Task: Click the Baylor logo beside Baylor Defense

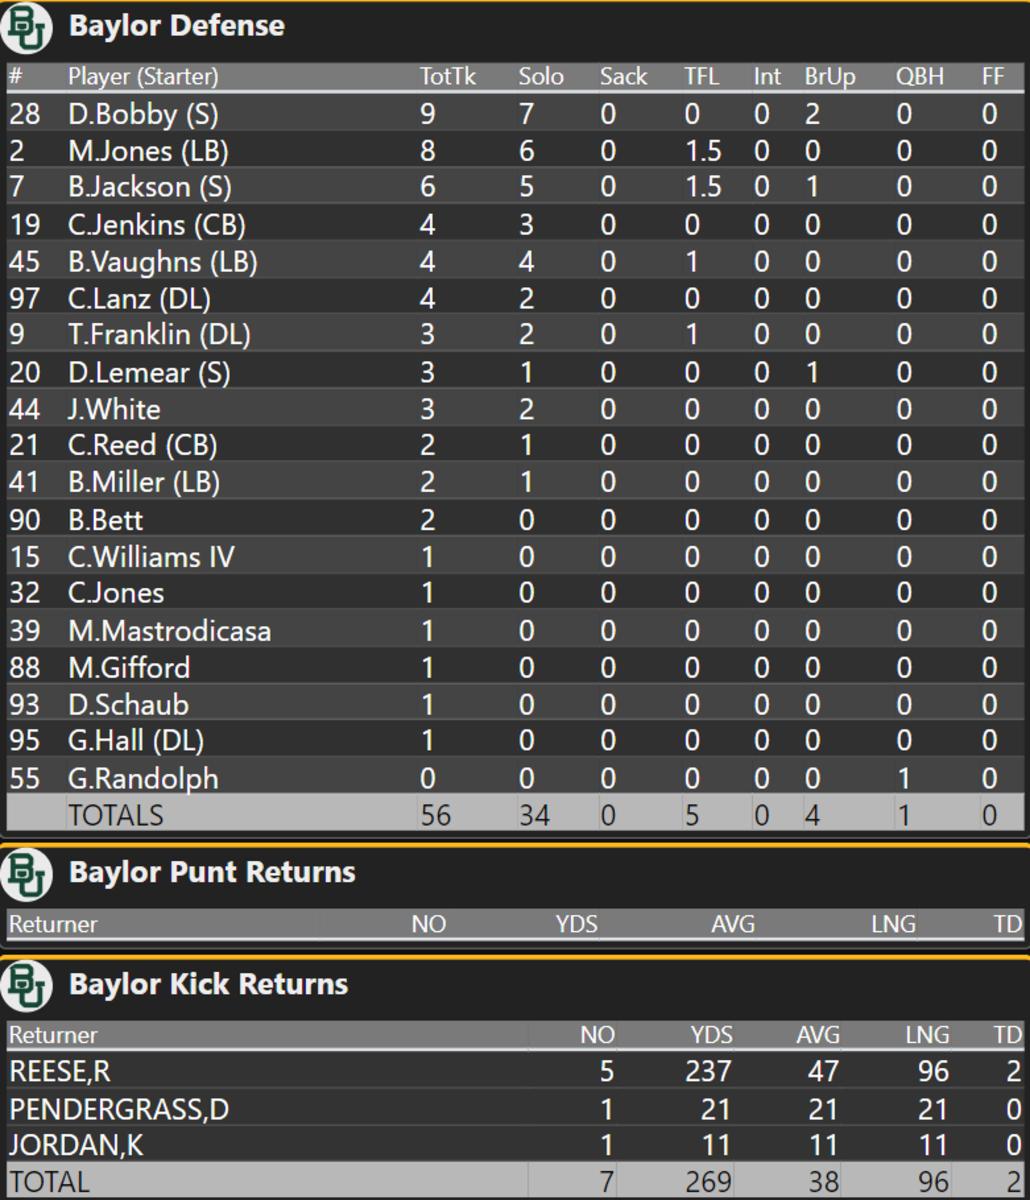Action: click(26, 27)
